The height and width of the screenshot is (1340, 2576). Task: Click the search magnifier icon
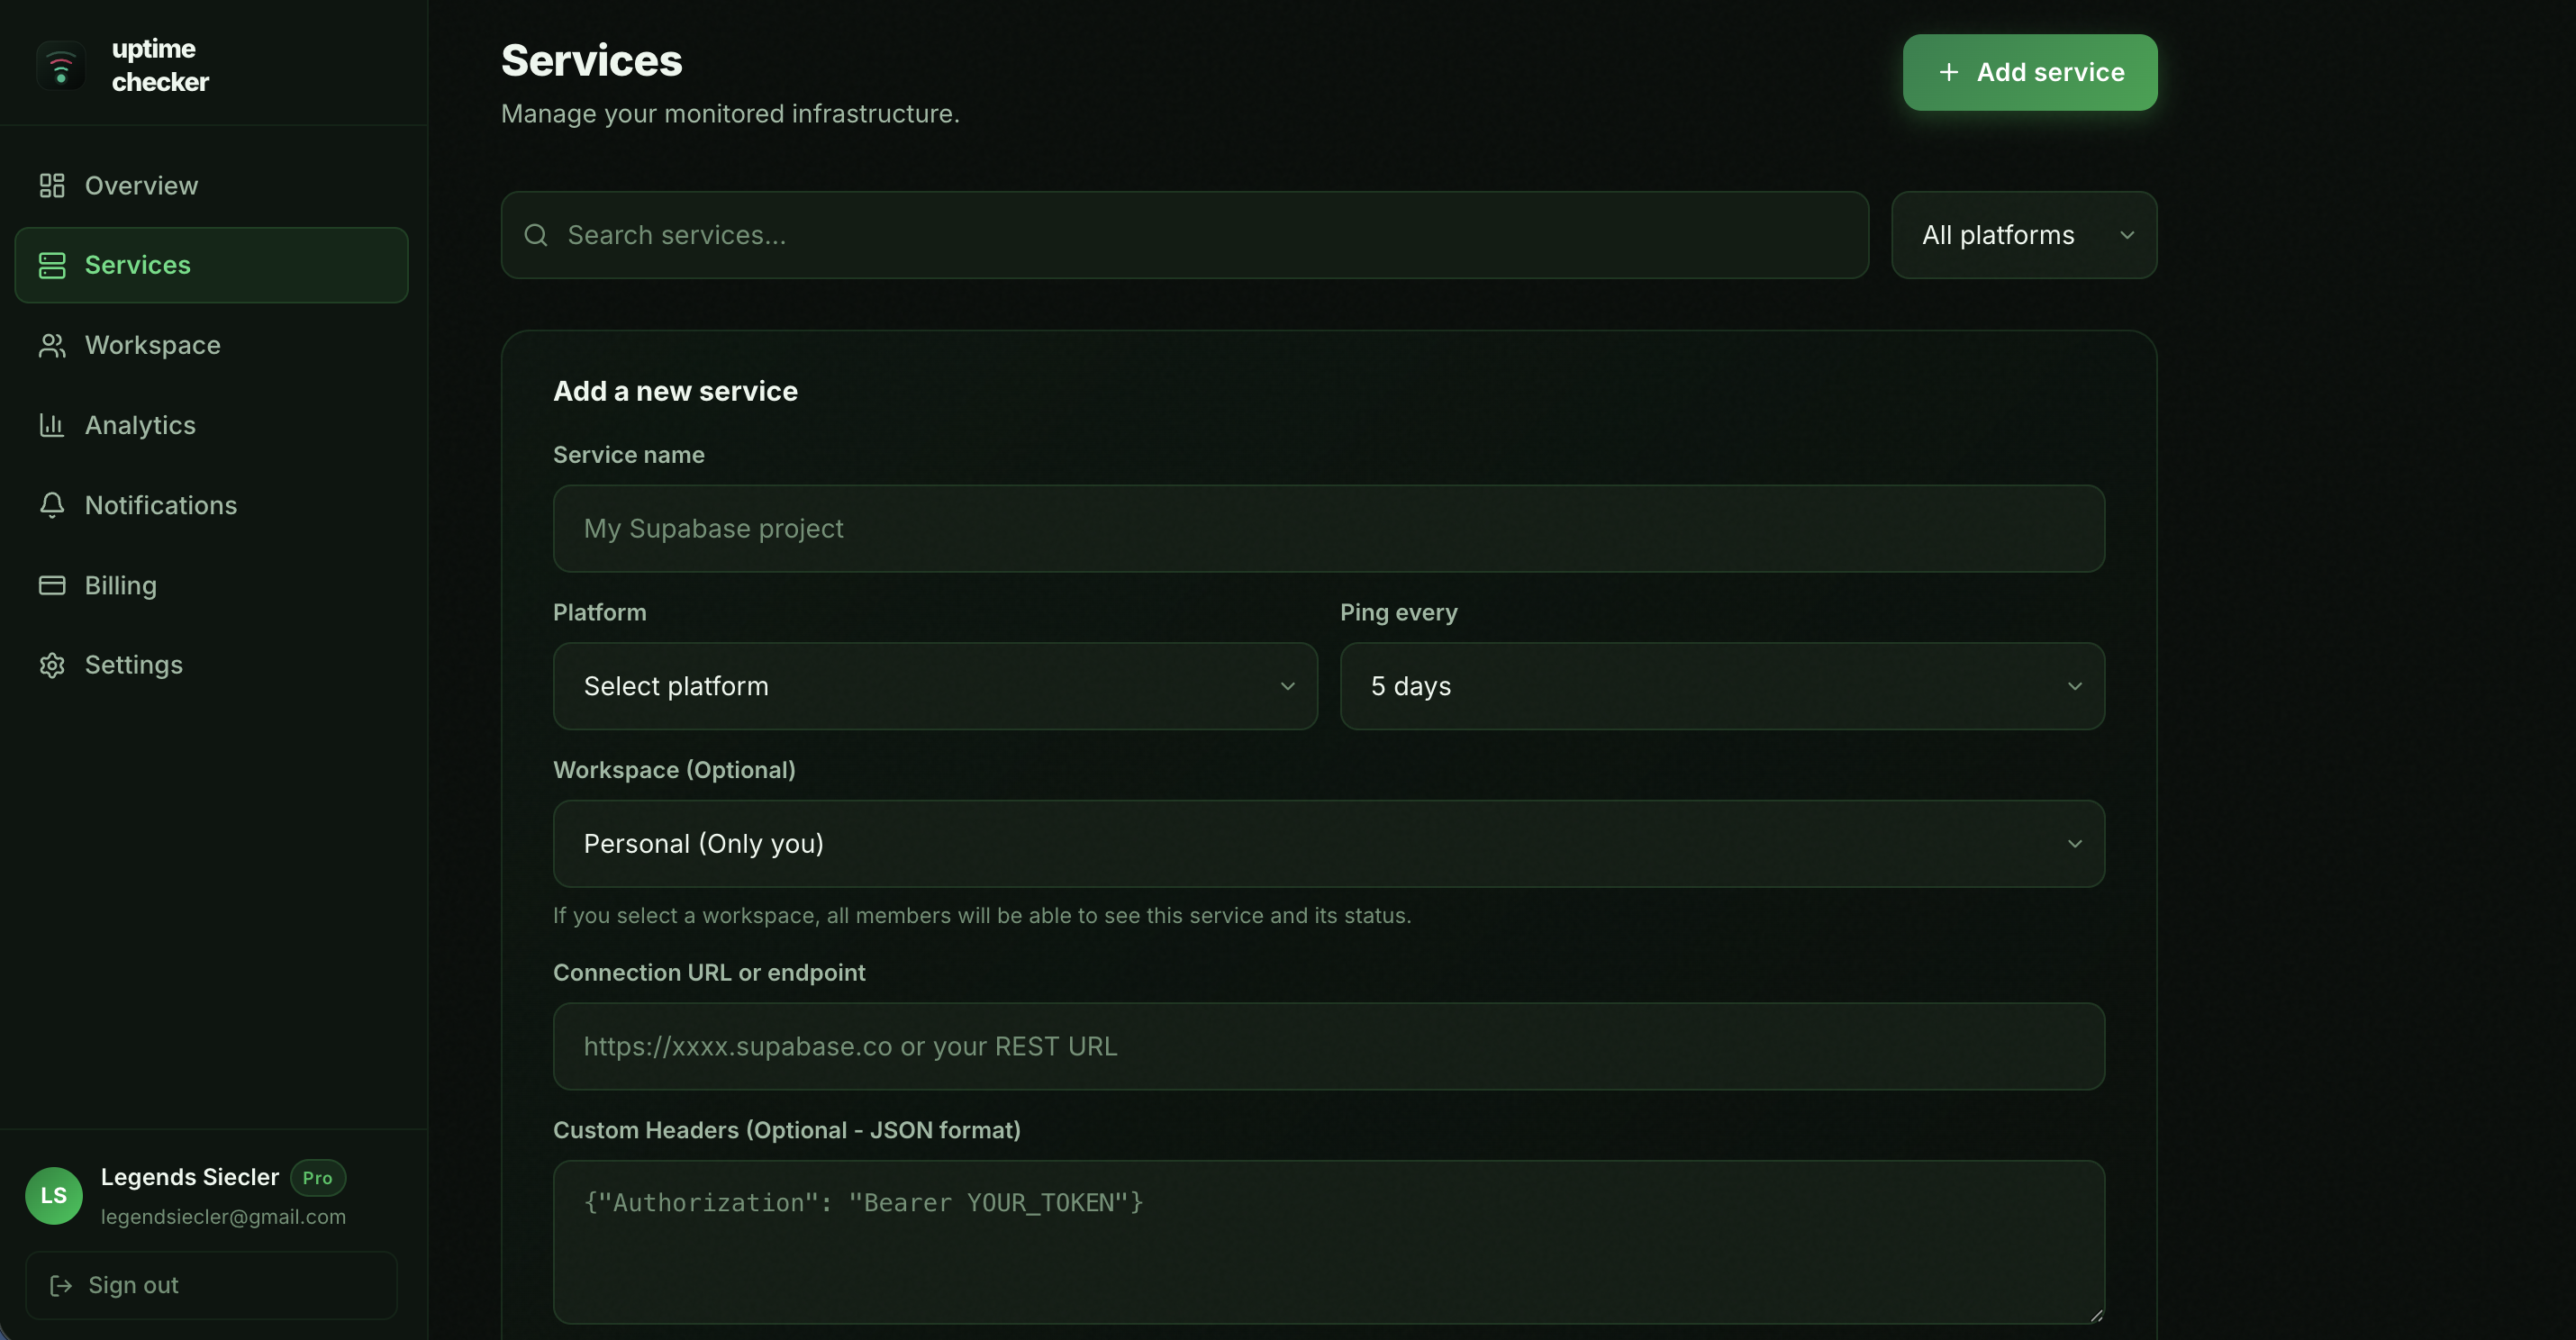[x=536, y=235]
